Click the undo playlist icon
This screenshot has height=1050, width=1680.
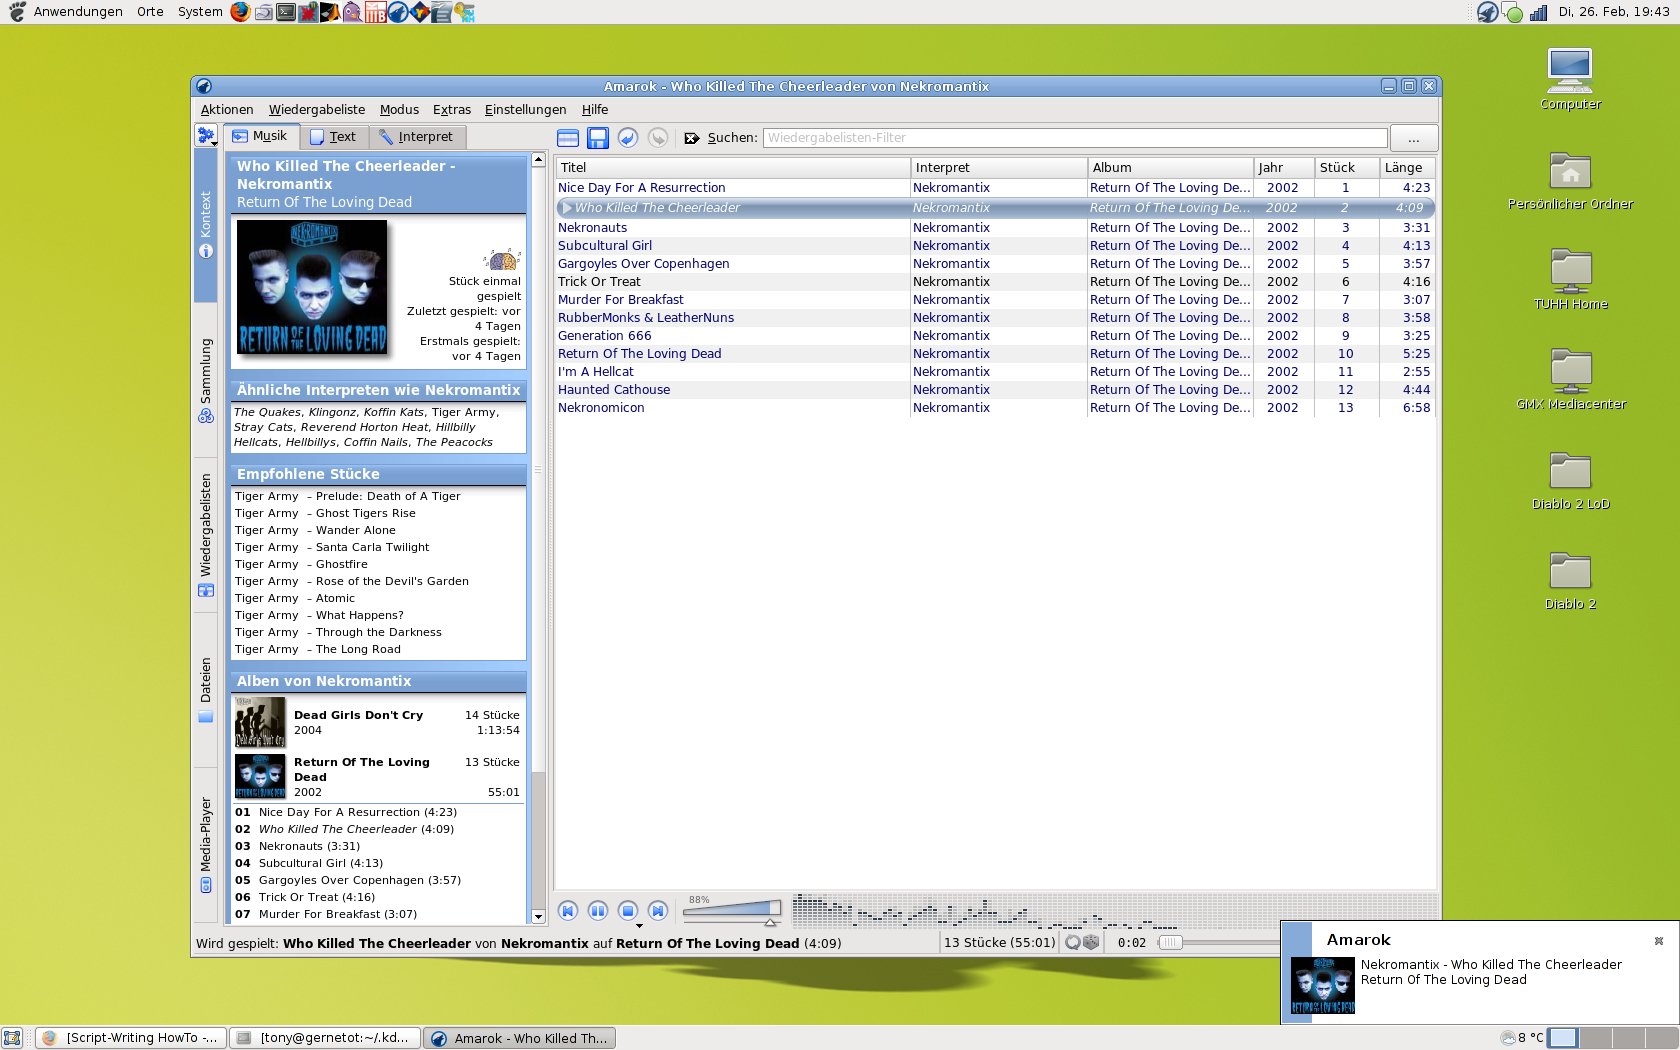coord(628,138)
